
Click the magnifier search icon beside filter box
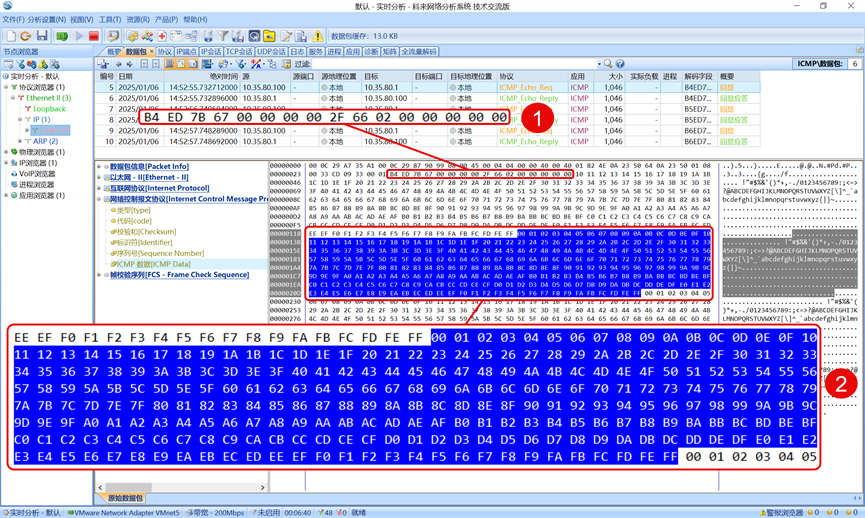click(606, 64)
